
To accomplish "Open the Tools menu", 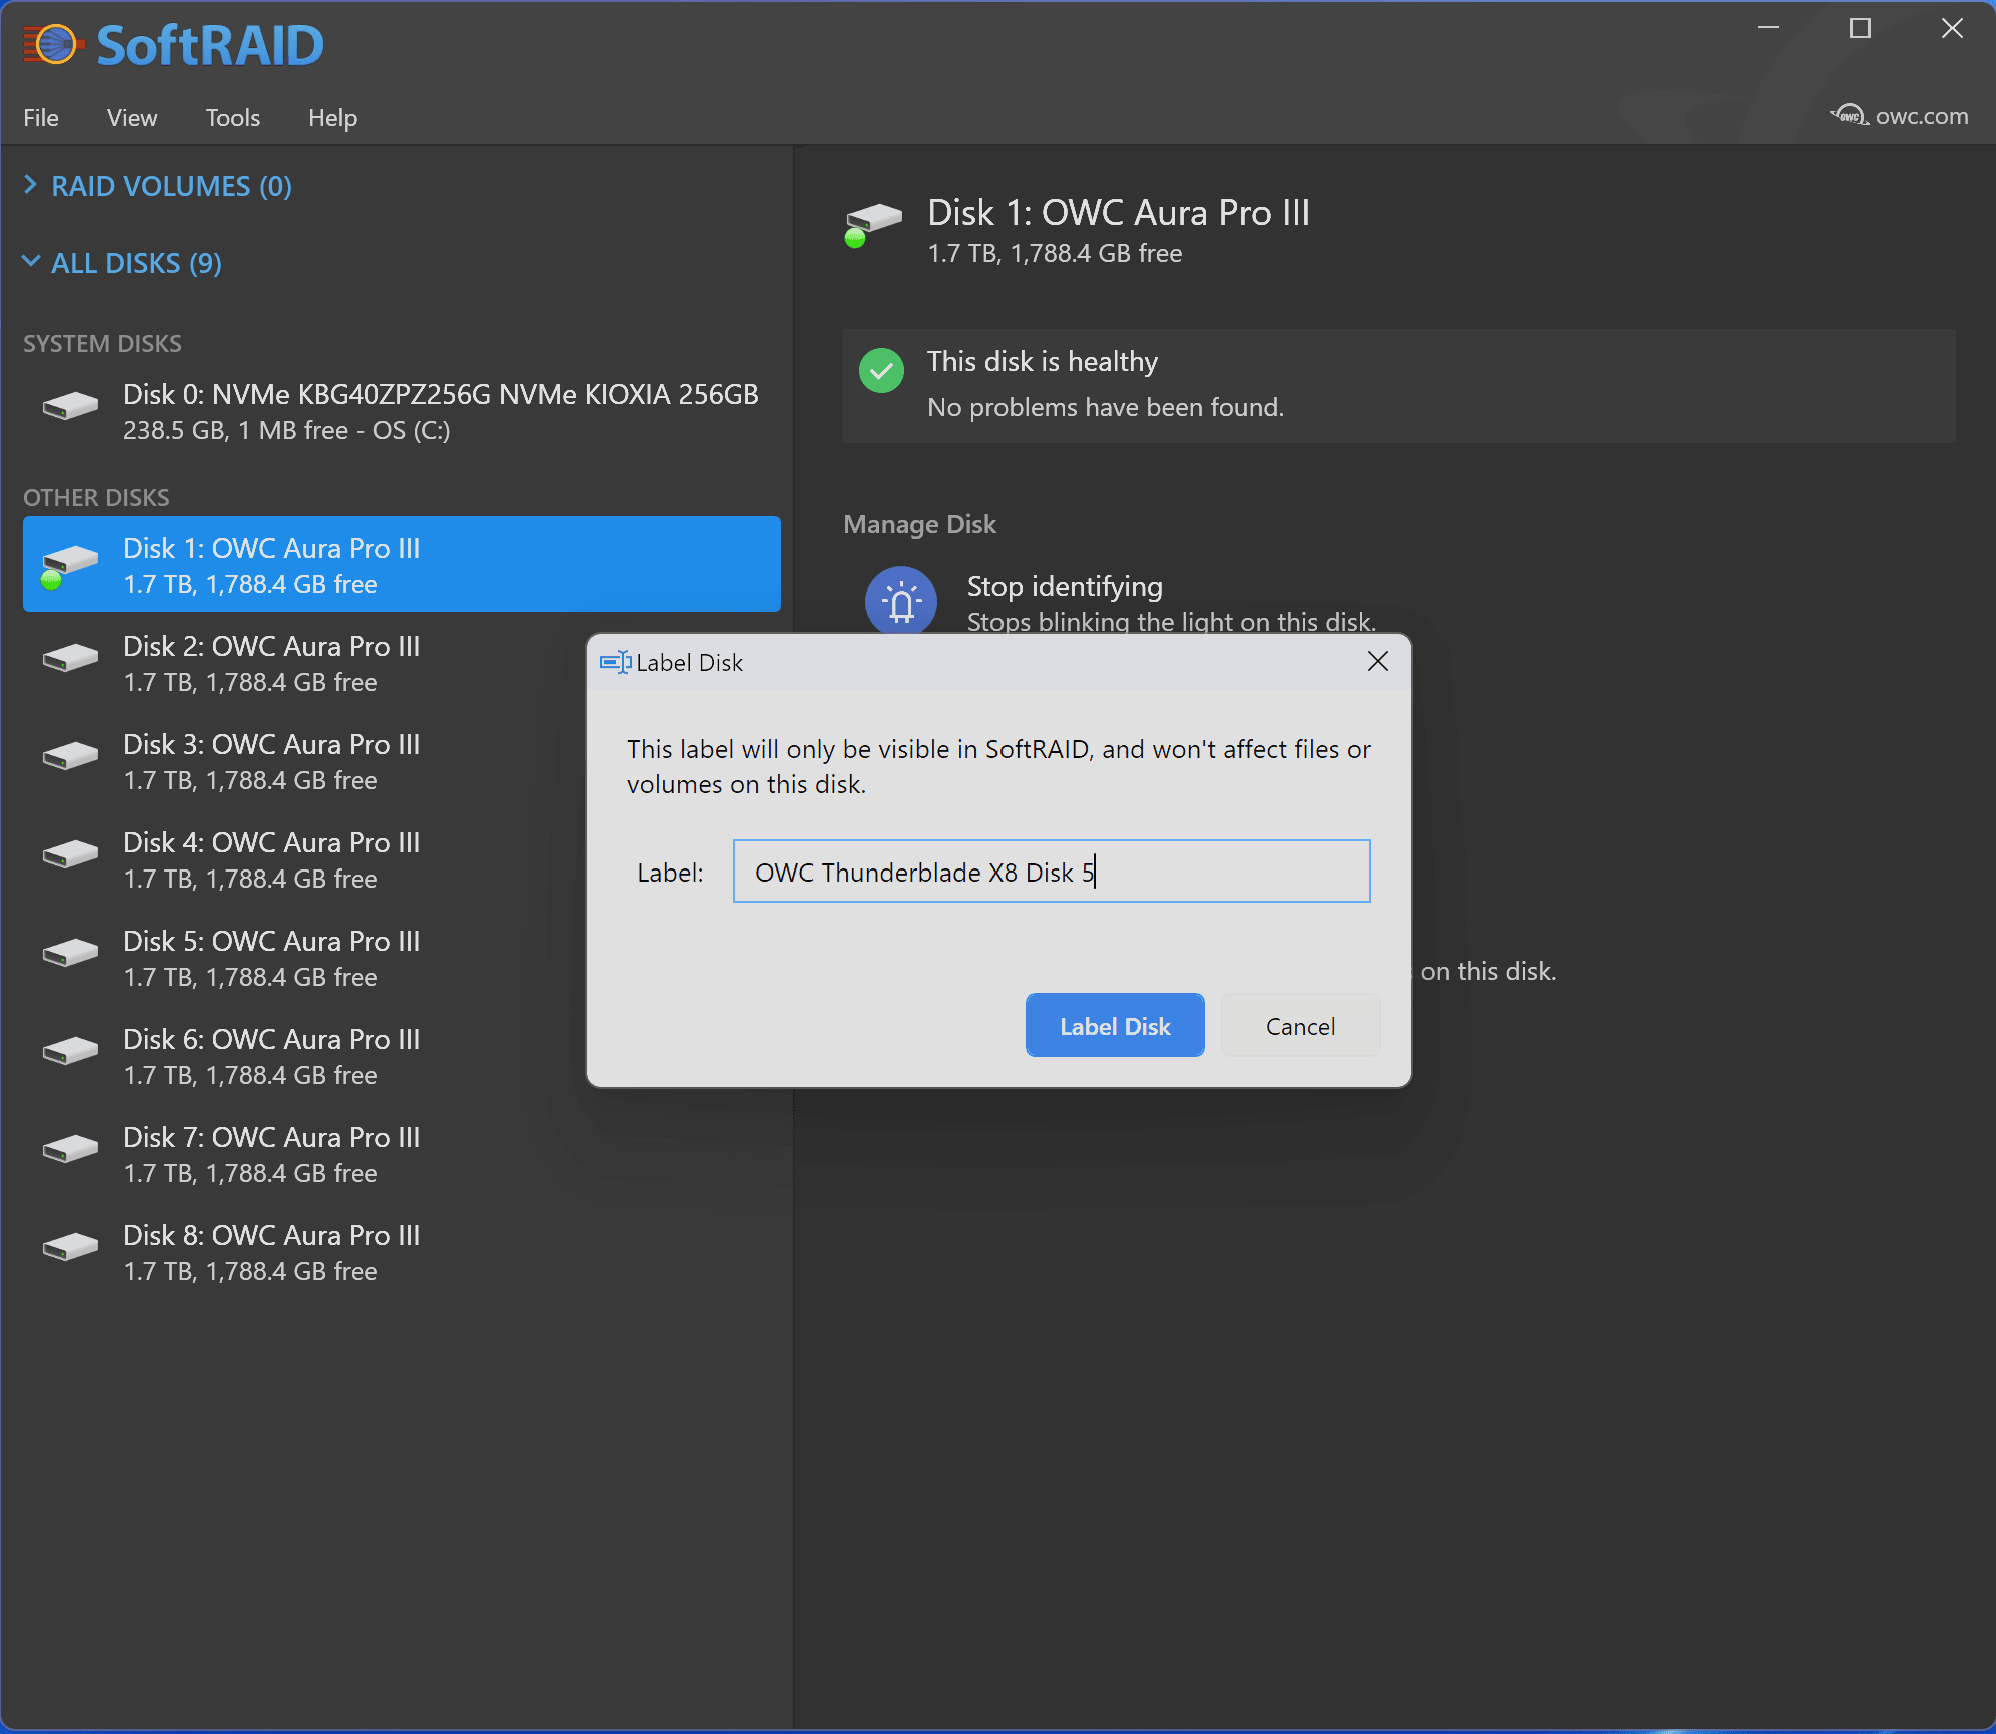I will (232, 118).
